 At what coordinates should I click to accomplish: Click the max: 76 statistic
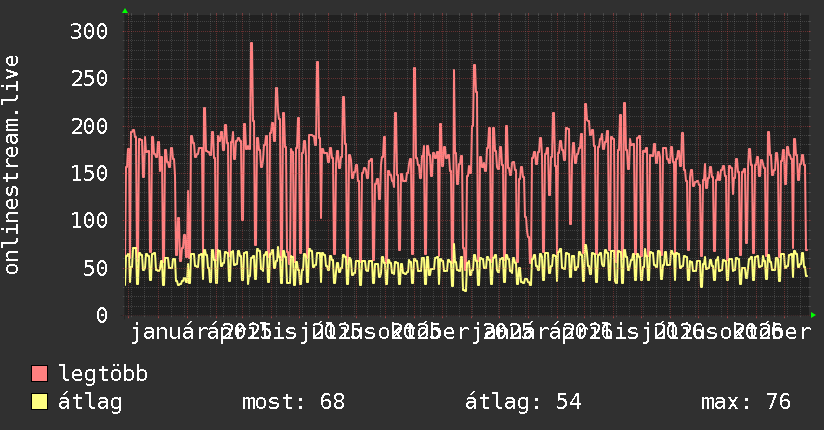point(746,402)
